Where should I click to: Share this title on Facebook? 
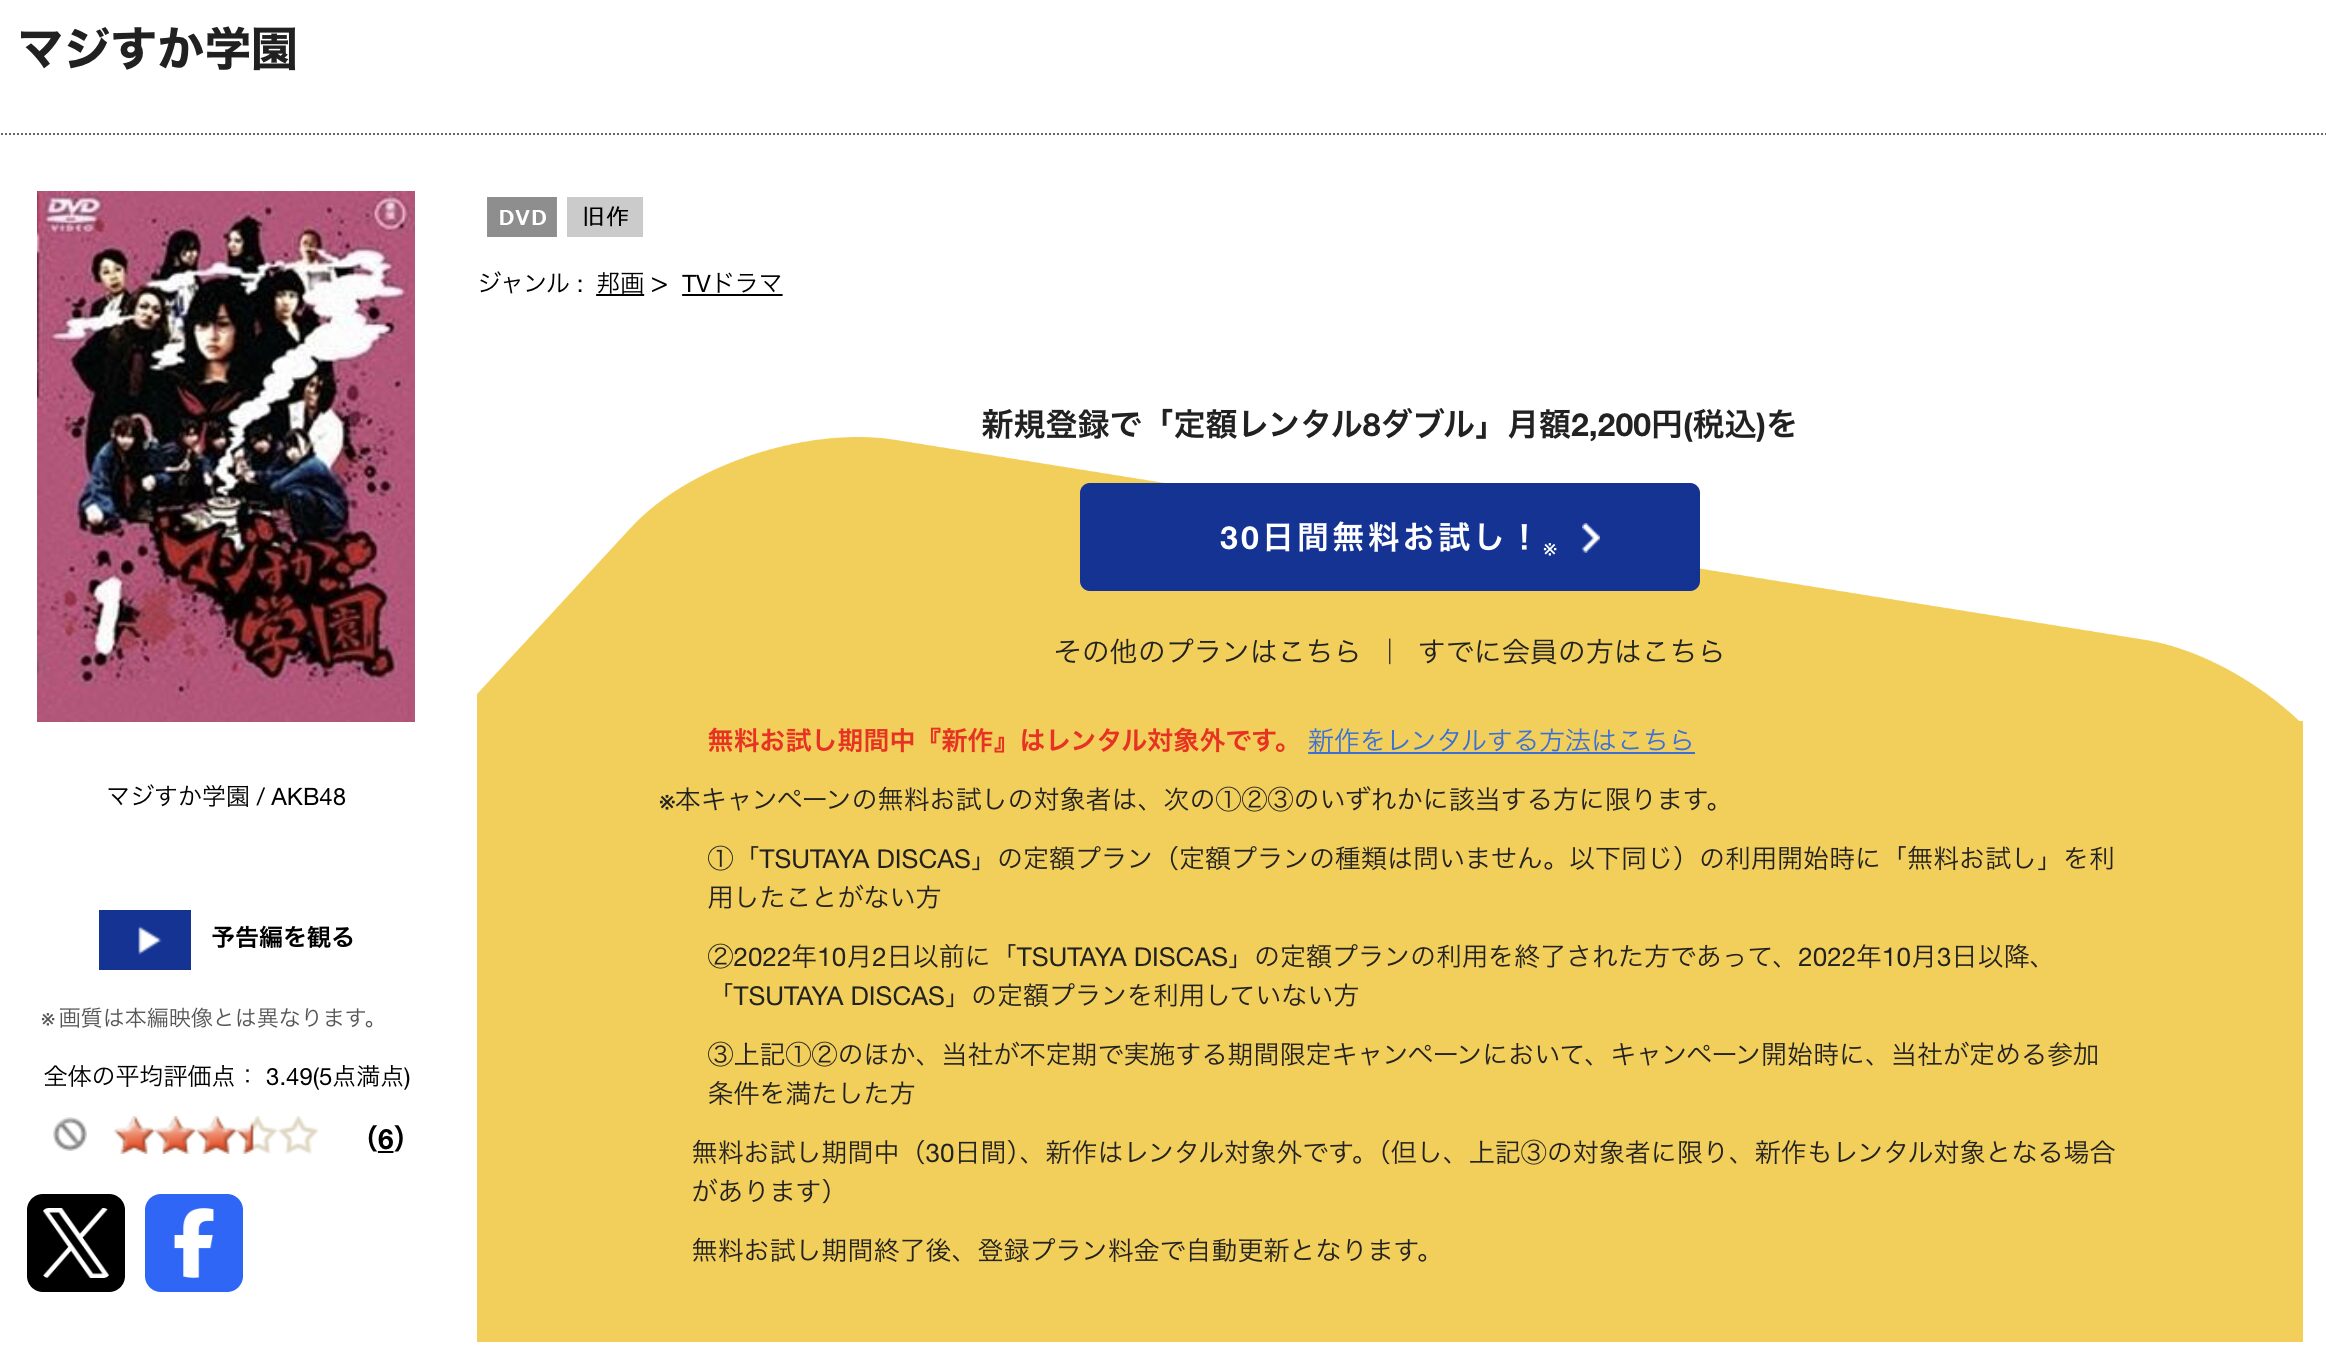click(194, 1243)
